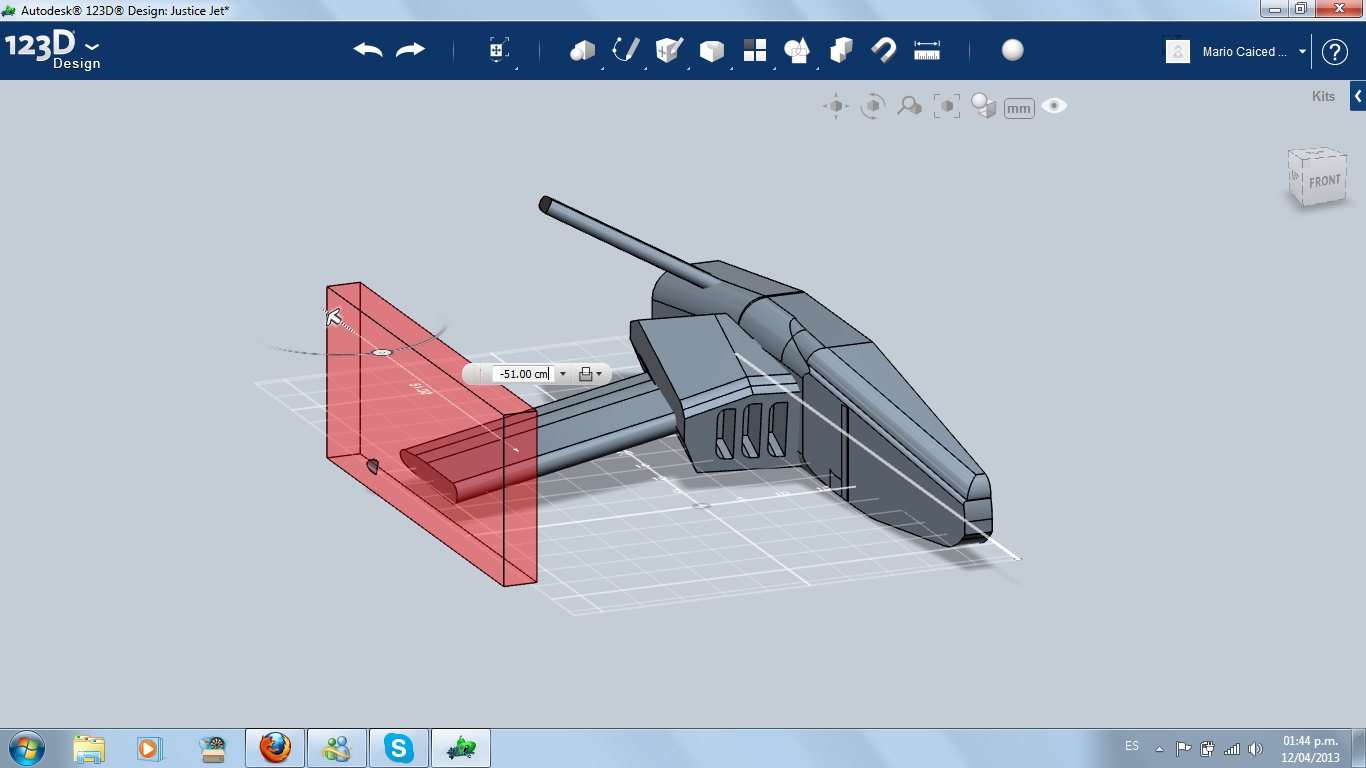This screenshot has width=1366, height=768.
Task: Open the Help question mark
Action: pyautogui.click(x=1335, y=52)
